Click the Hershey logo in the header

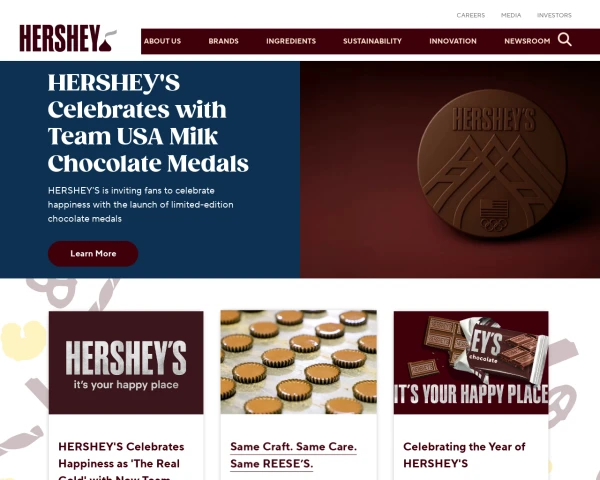[68, 38]
